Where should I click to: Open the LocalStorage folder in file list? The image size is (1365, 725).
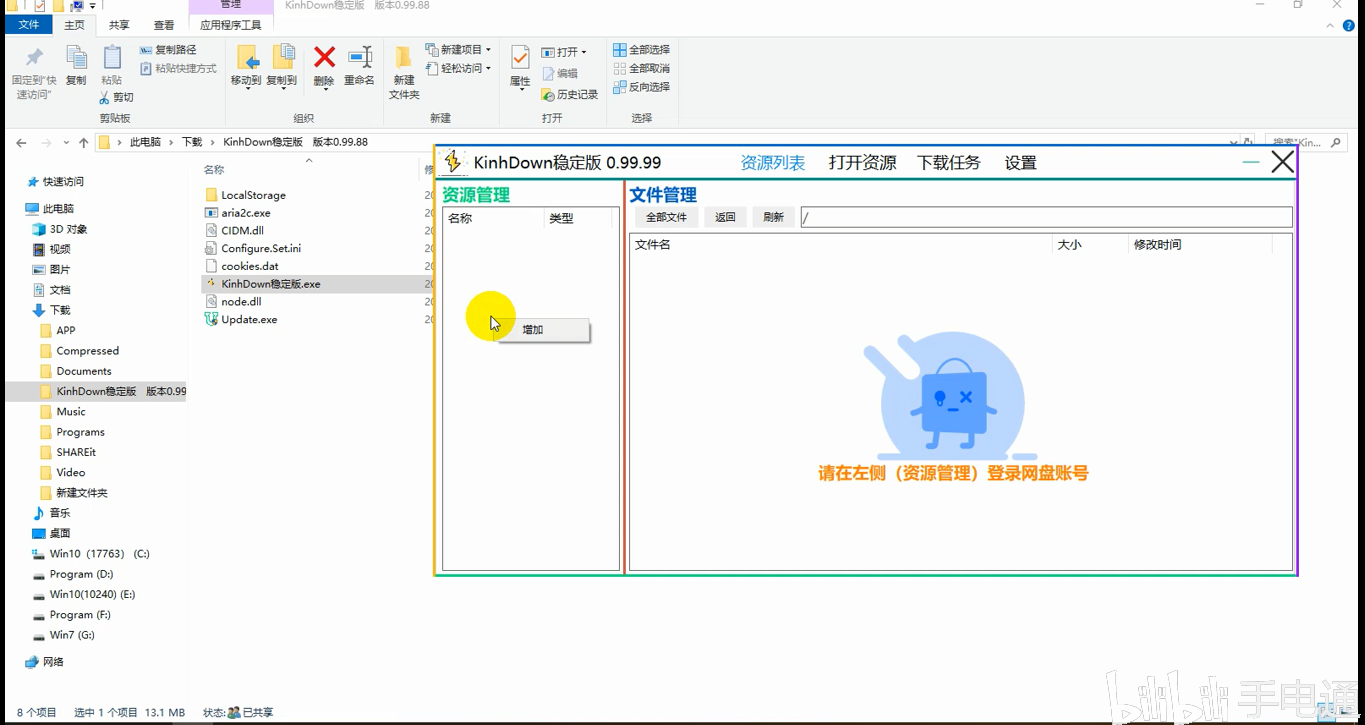point(245,195)
